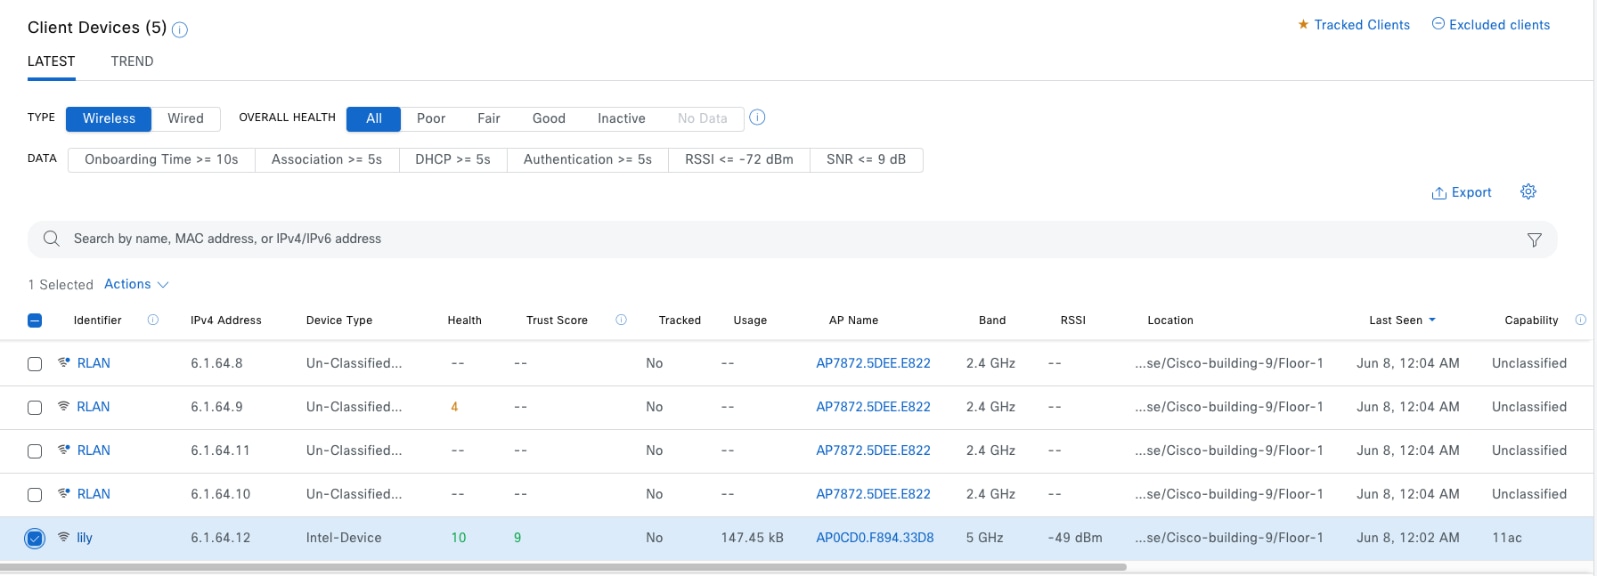Click info icon next to Overall Health filters
Viewport: 1597px width, 576px height.
[x=758, y=118]
